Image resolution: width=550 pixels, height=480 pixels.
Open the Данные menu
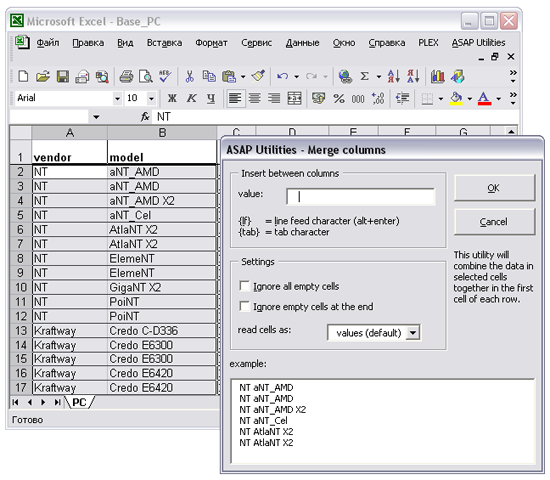pos(302,43)
